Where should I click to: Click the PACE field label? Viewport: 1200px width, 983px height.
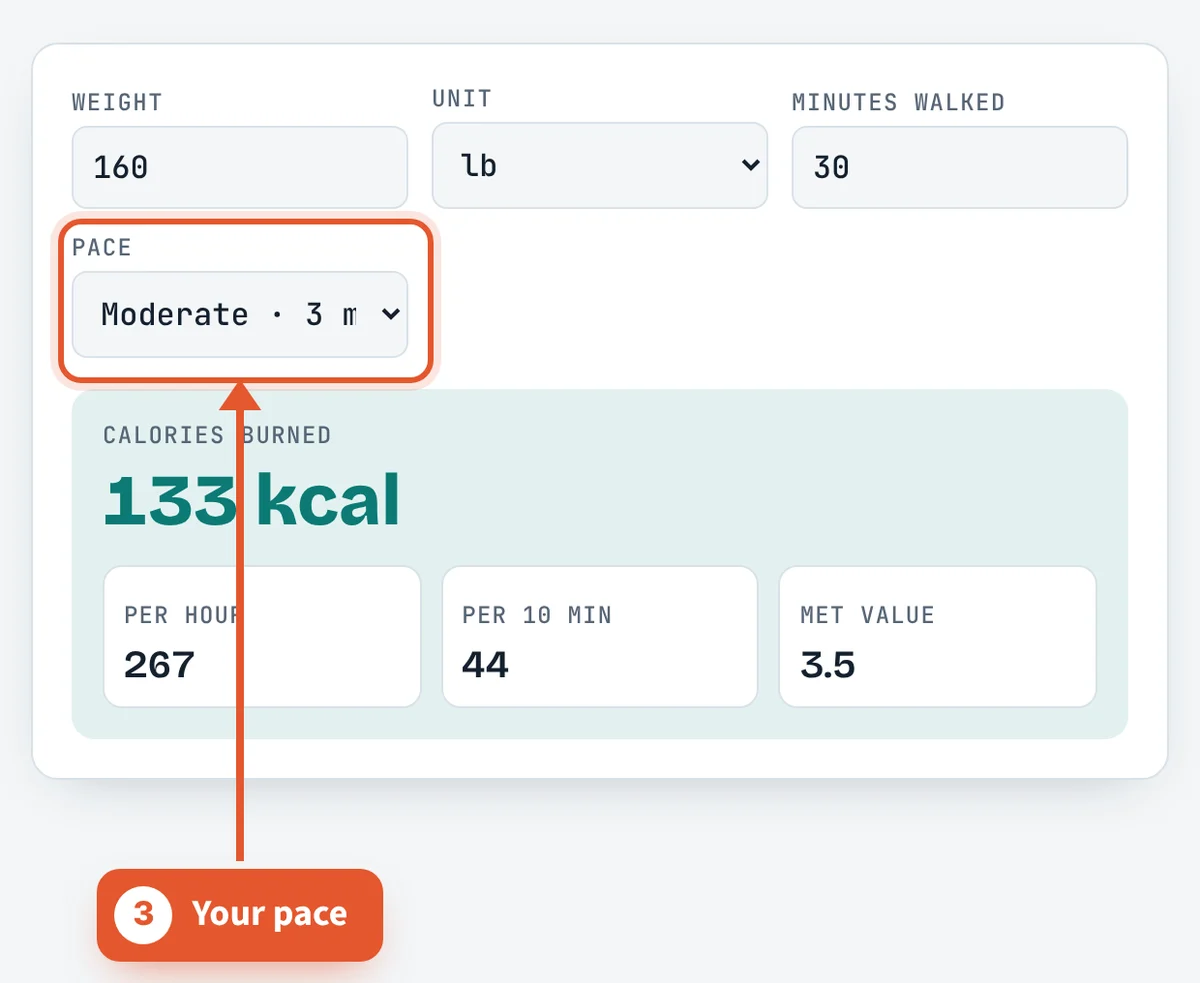point(102,248)
